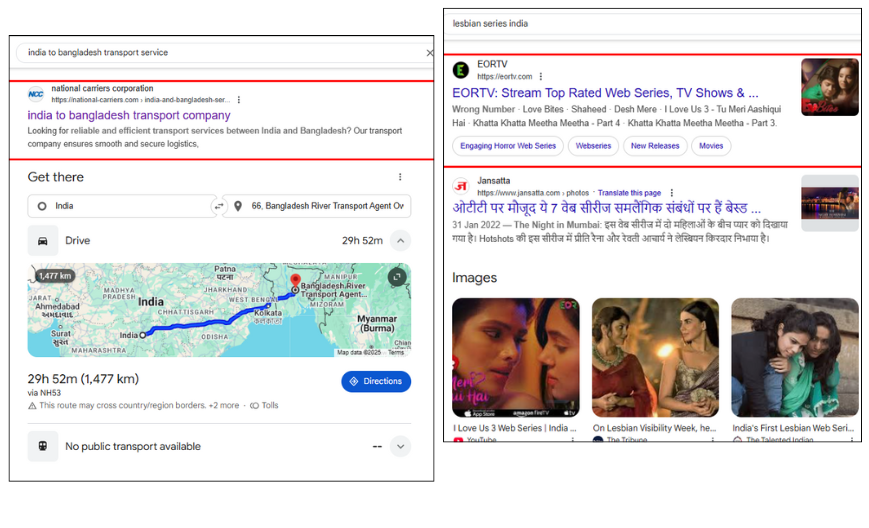Select the New Releases chip
Image resolution: width=869 pixels, height=528 pixels.
pyautogui.click(x=655, y=146)
